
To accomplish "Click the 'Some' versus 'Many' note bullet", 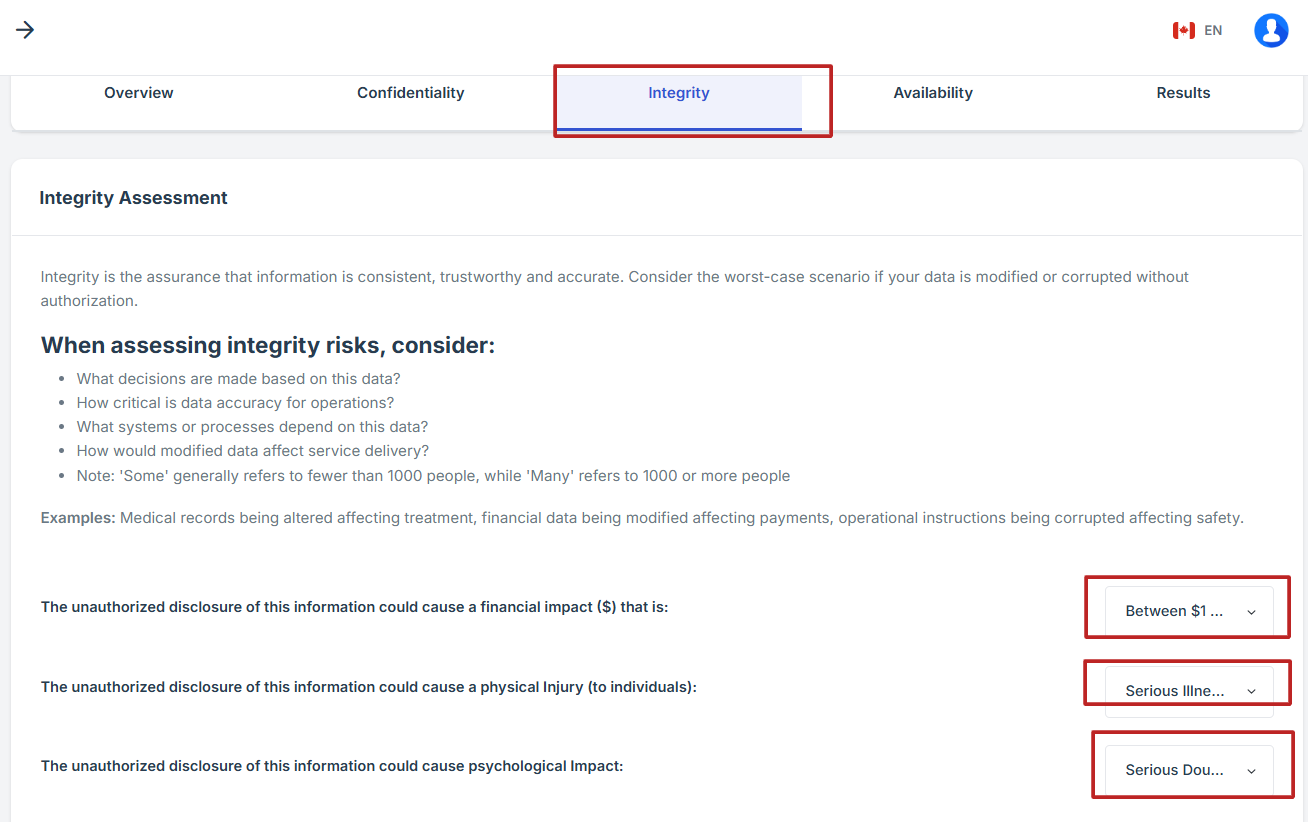I will [x=433, y=476].
